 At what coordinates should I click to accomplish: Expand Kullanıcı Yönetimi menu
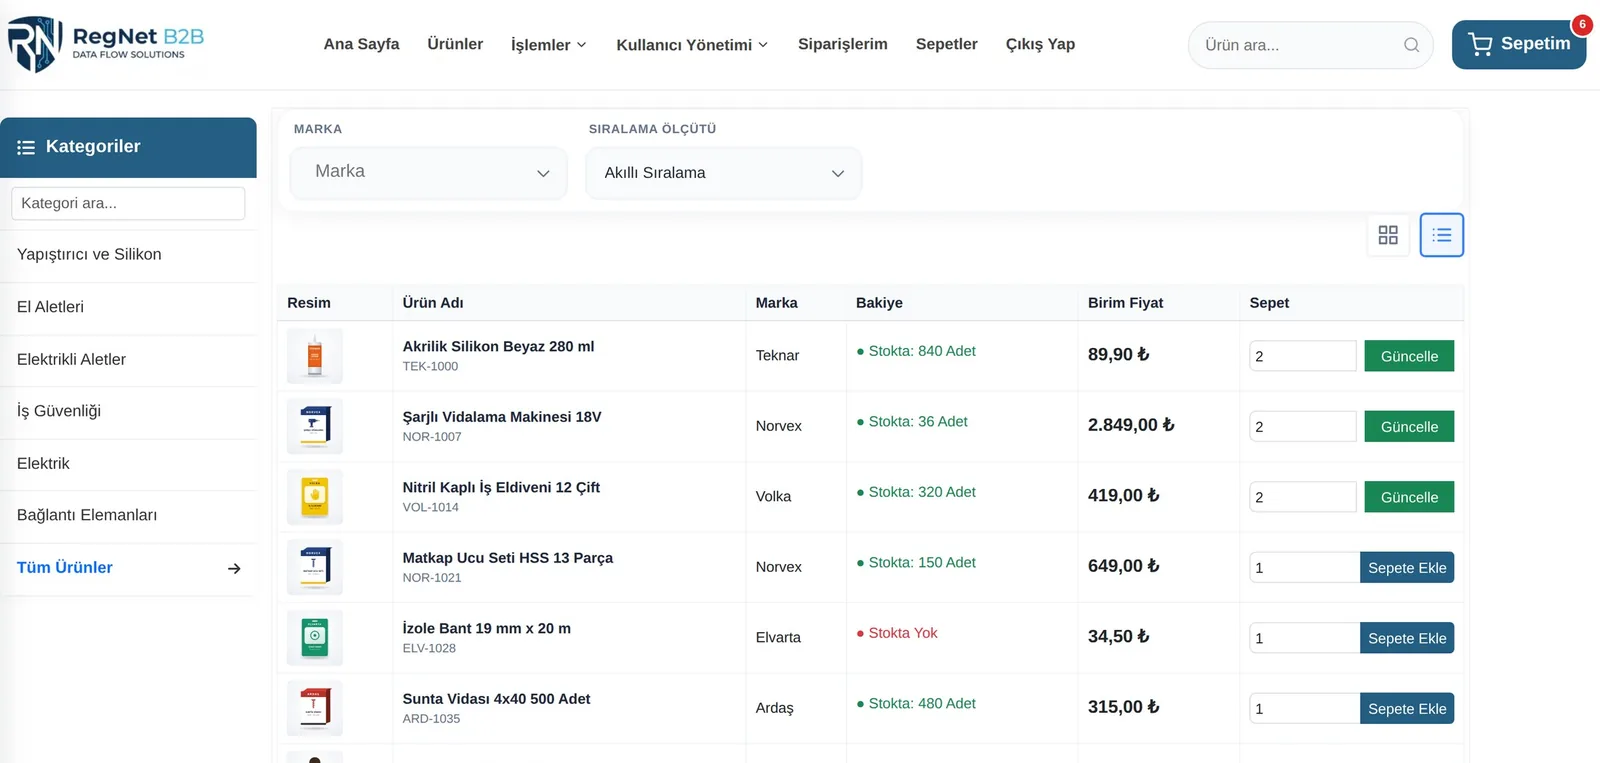pos(692,45)
